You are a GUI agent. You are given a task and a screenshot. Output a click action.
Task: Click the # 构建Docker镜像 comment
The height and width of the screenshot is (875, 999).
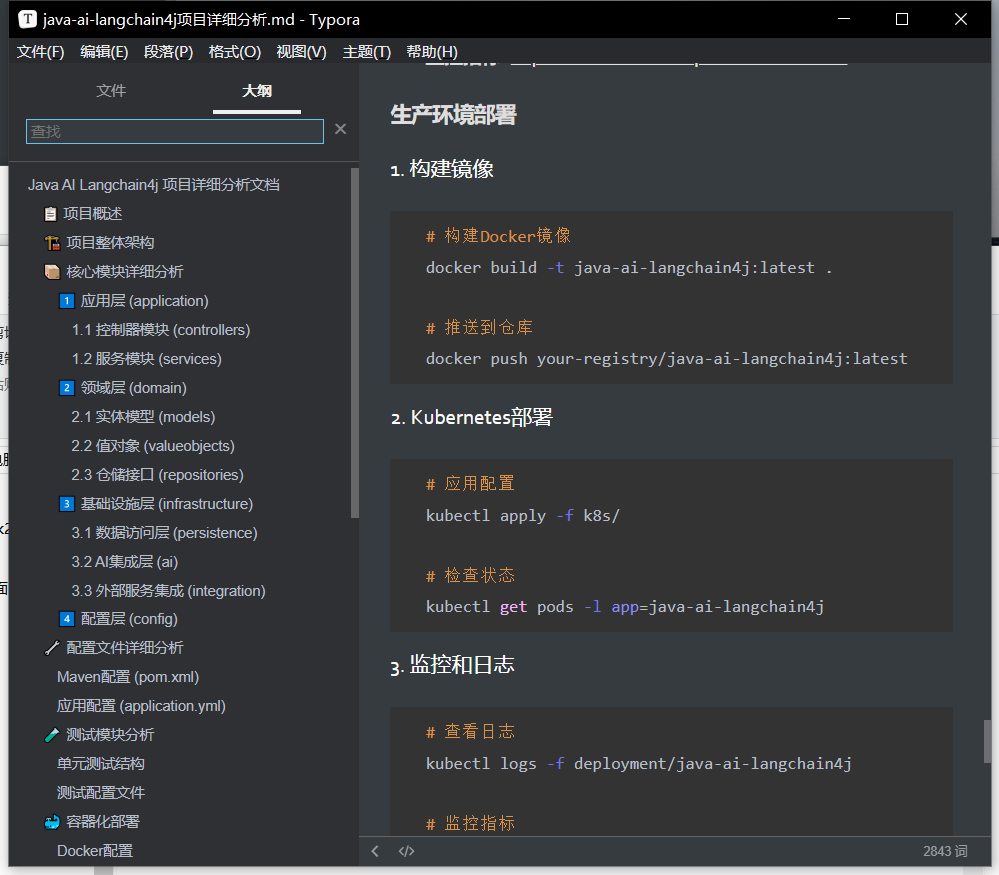click(498, 236)
